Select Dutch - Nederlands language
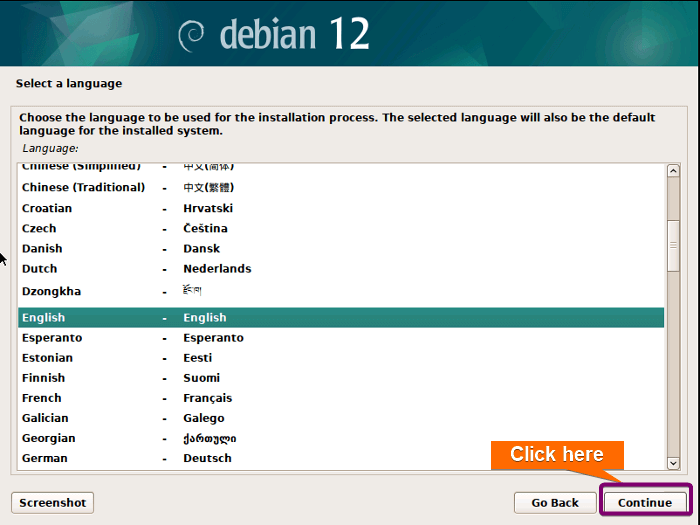The image size is (700, 525). [341, 268]
